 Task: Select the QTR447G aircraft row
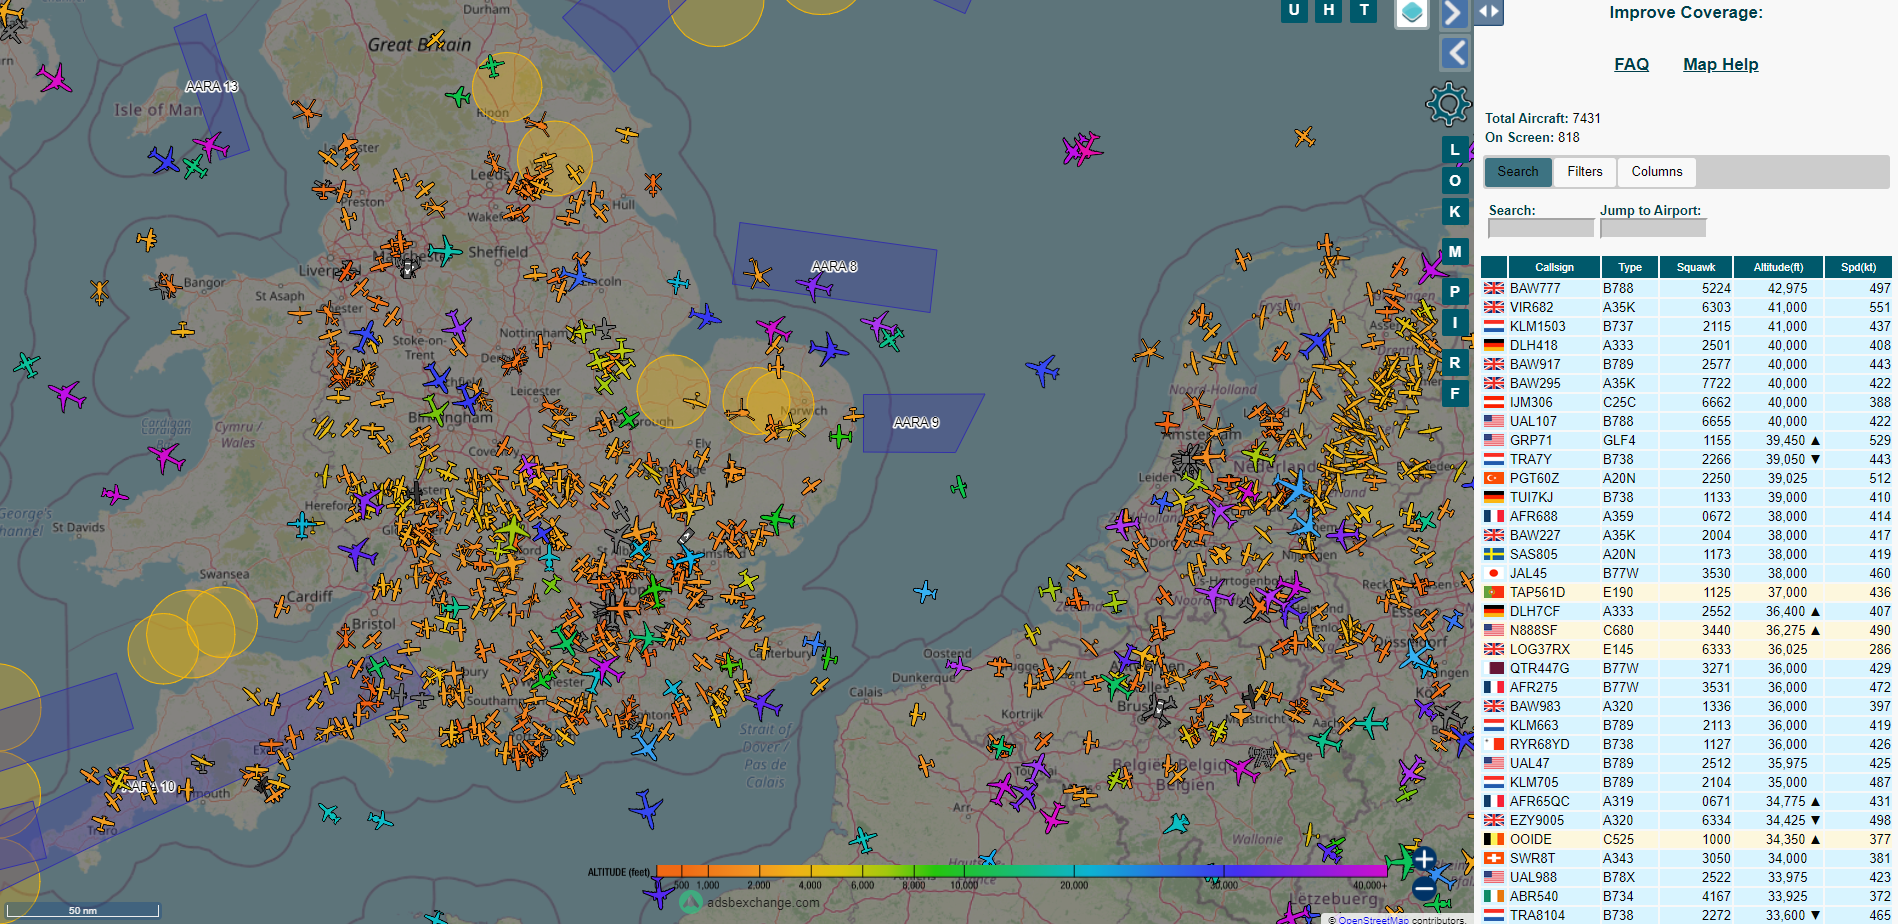pyautogui.click(x=1686, y=668)
